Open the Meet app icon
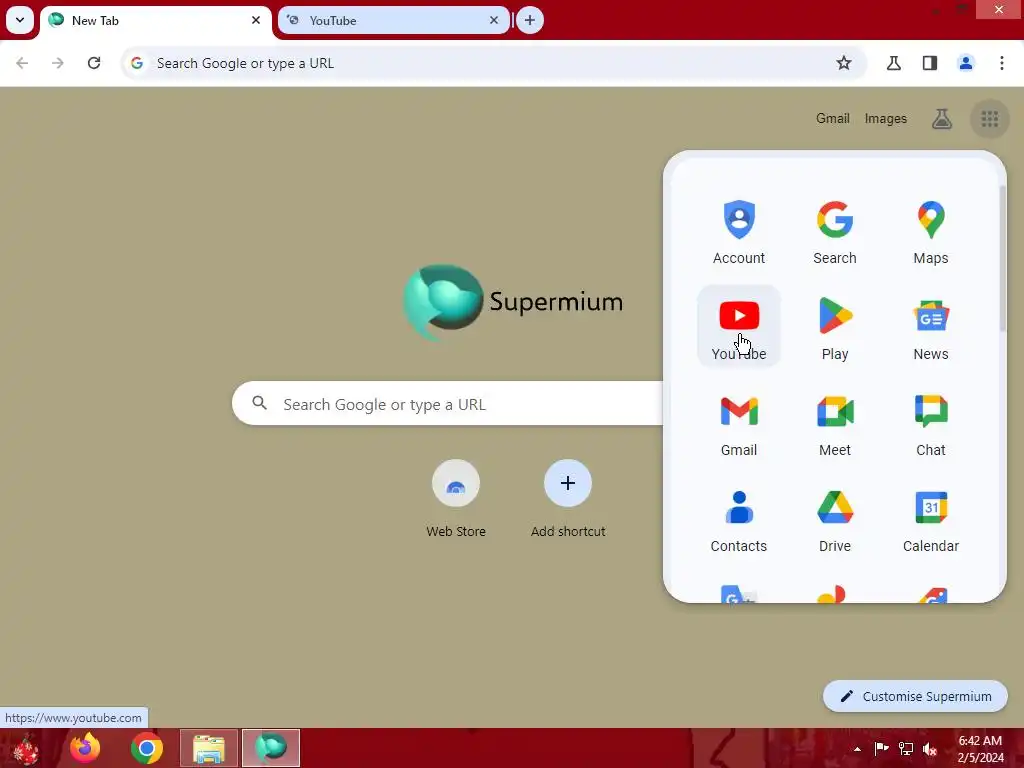This screenshot has width=1024, height=768. [x=835, y=423]
